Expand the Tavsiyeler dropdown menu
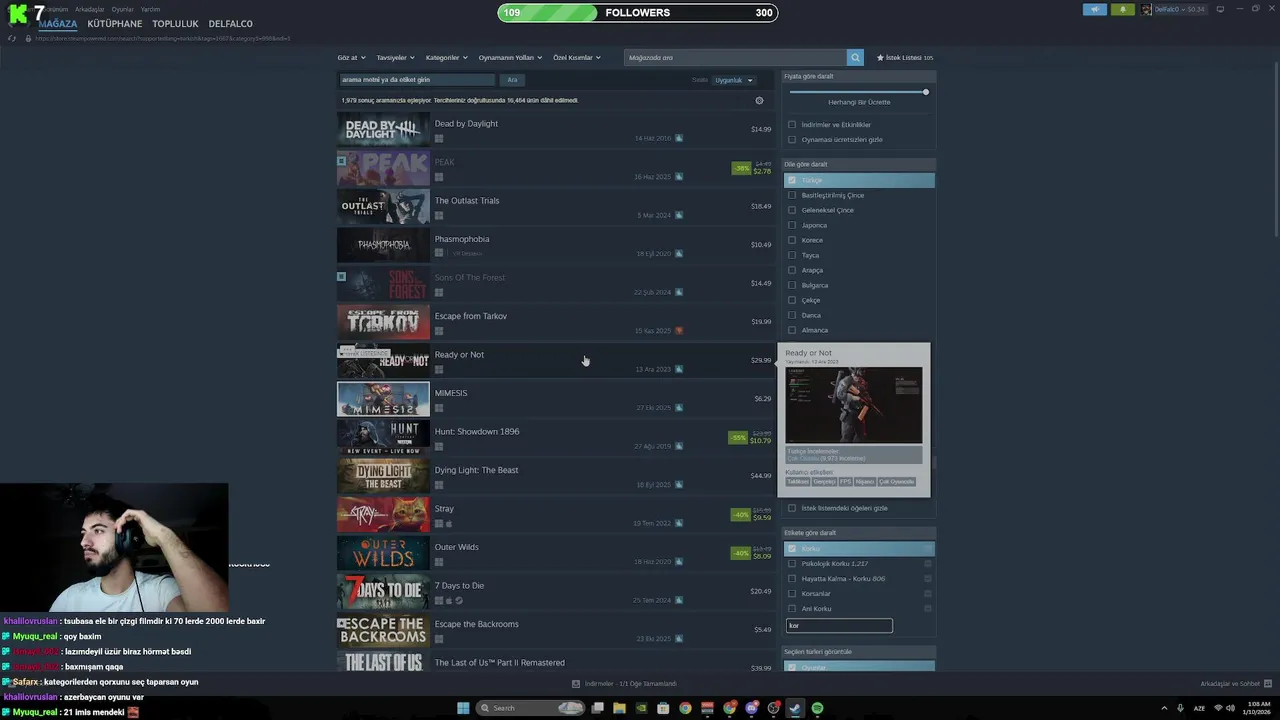 (395, 58)
